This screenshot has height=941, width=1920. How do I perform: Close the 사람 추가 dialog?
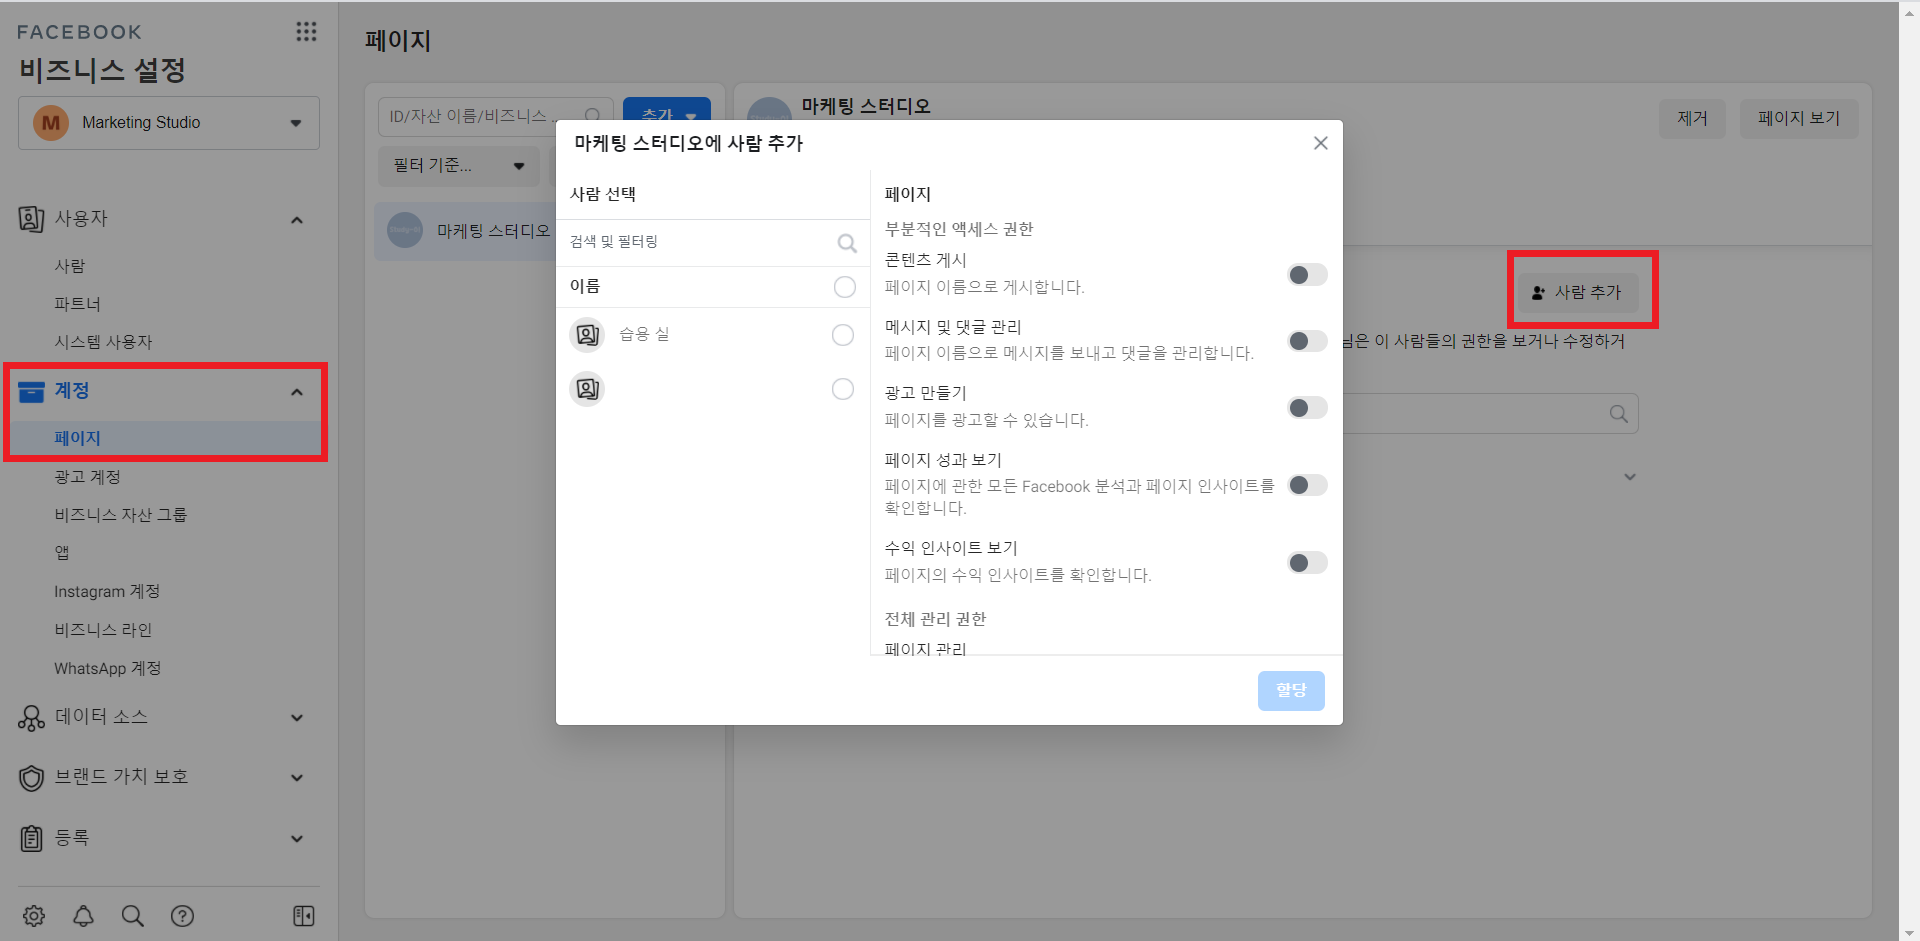(x=1321, y=143)
